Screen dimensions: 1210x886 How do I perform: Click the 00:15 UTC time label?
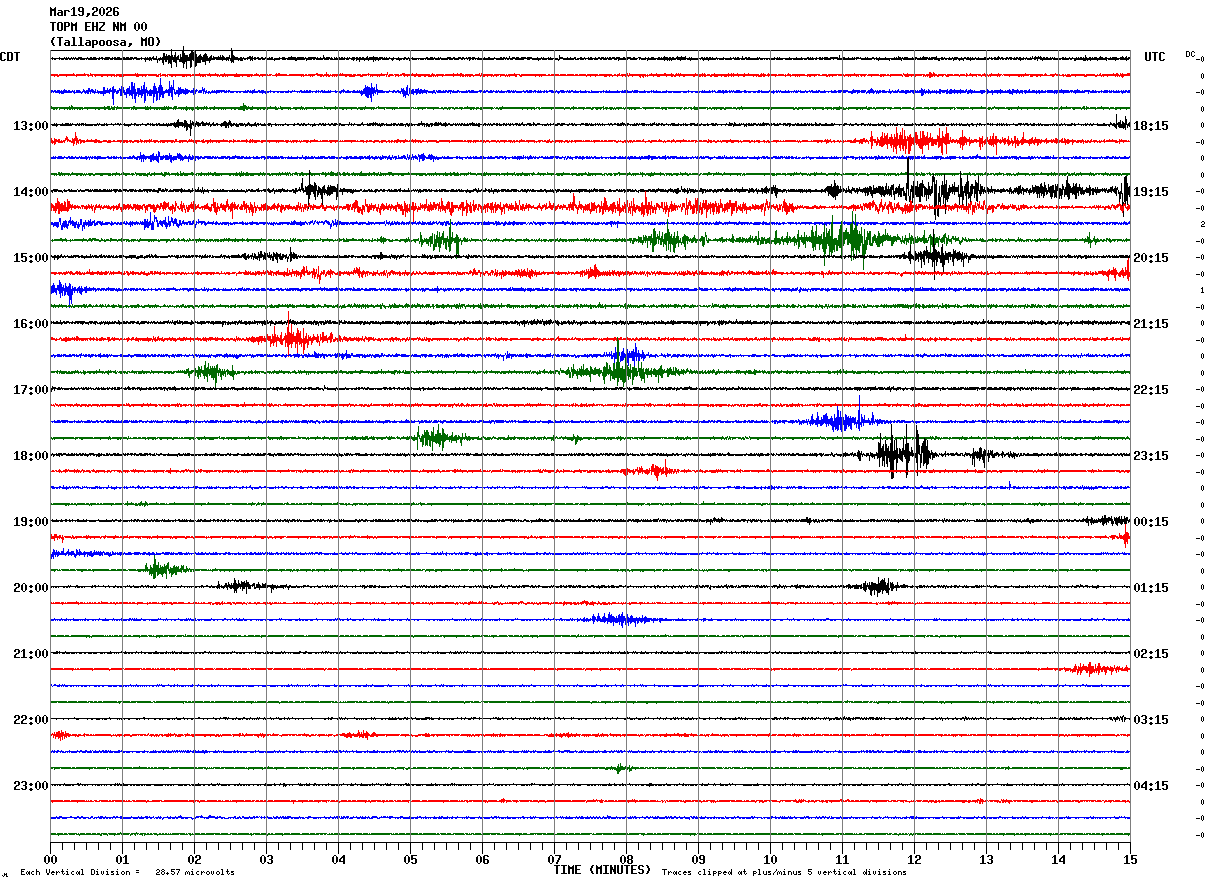[x=1151, y=522]
